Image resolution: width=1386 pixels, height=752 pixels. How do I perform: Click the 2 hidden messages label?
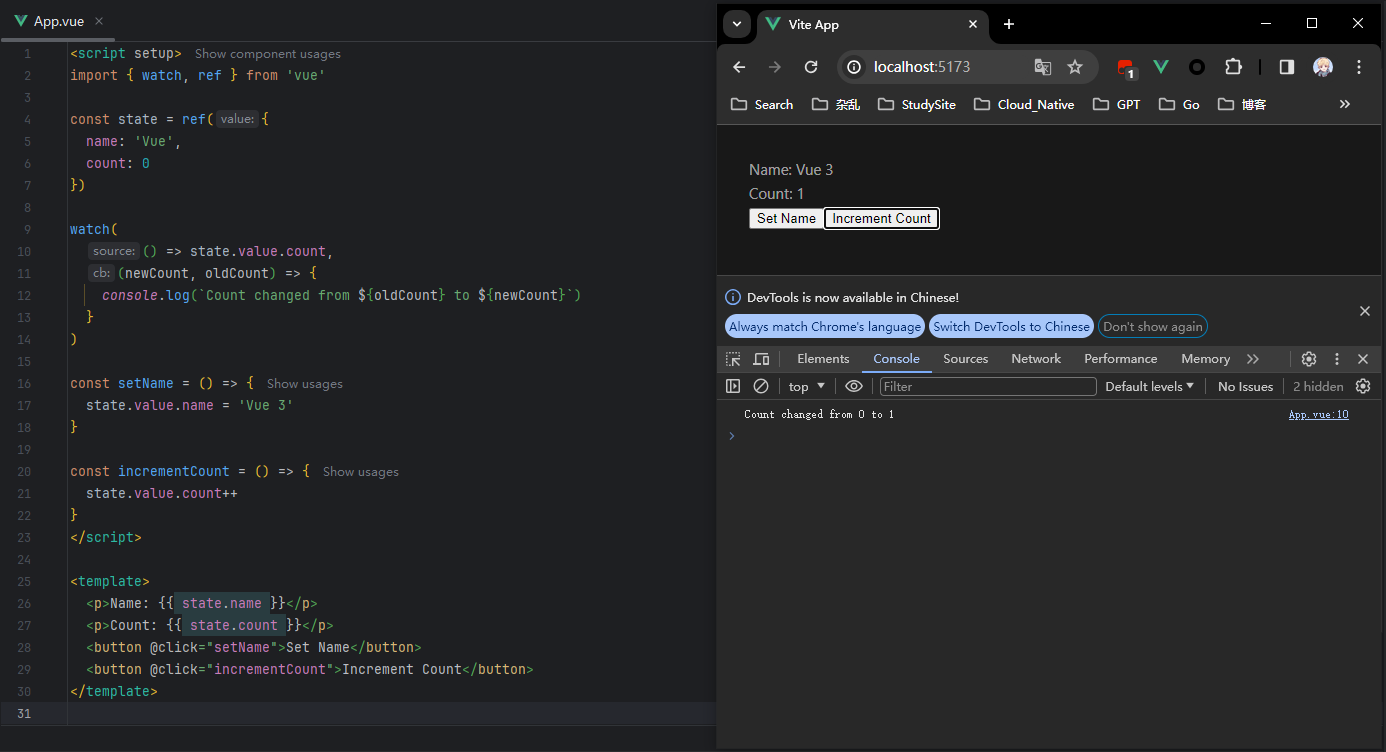point(1318,386)
